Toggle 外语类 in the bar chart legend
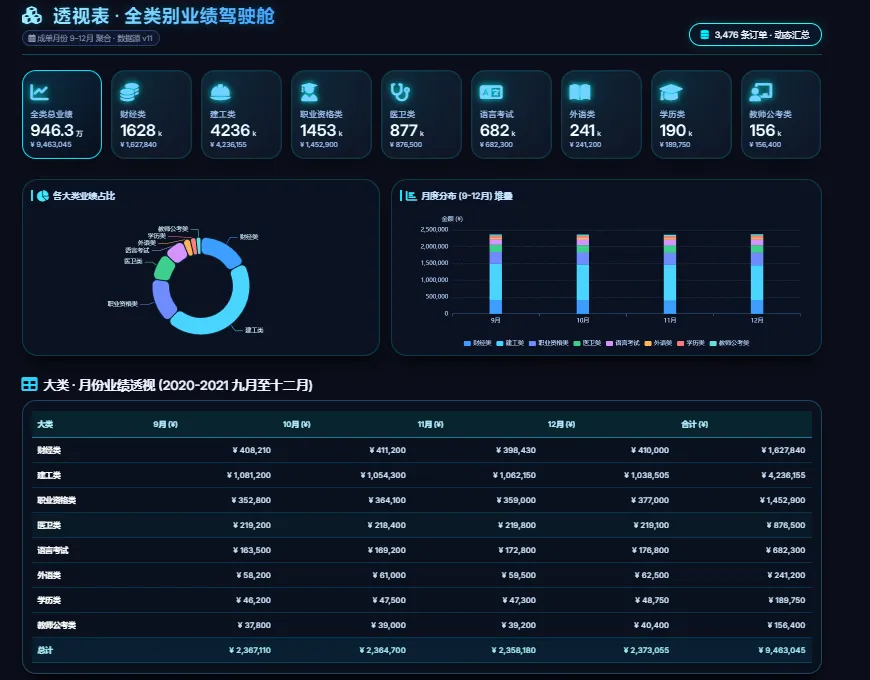 click(658, 343)
